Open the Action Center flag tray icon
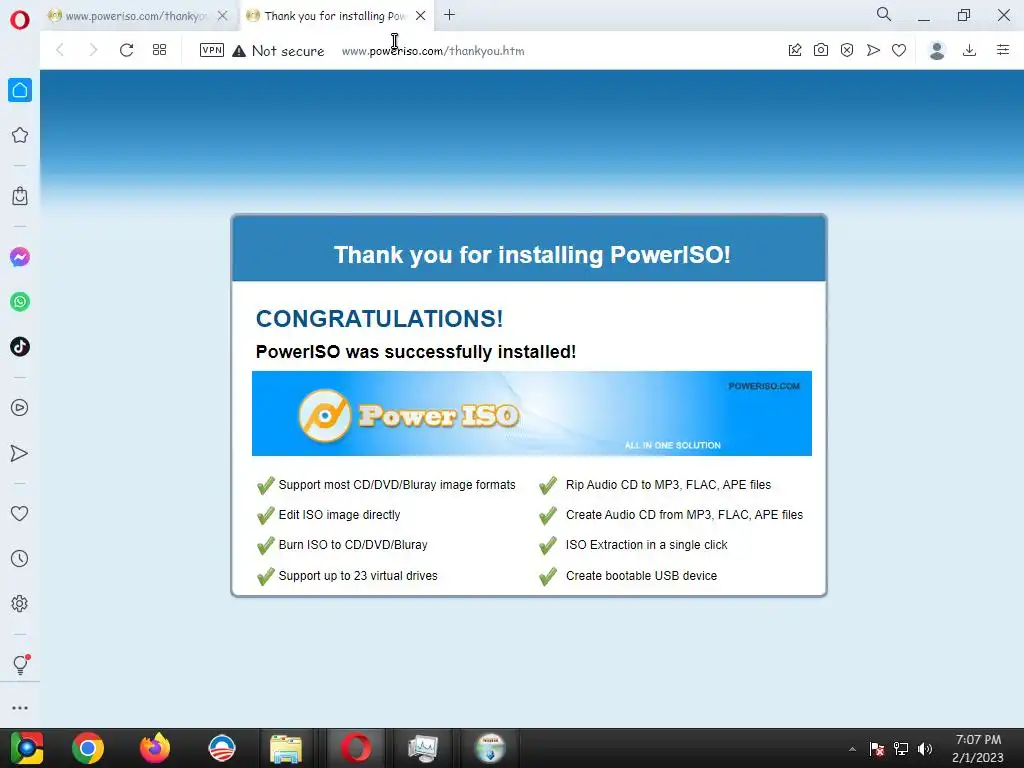The width and height of the screenshot is (1024, 768). tap(877, 749)
